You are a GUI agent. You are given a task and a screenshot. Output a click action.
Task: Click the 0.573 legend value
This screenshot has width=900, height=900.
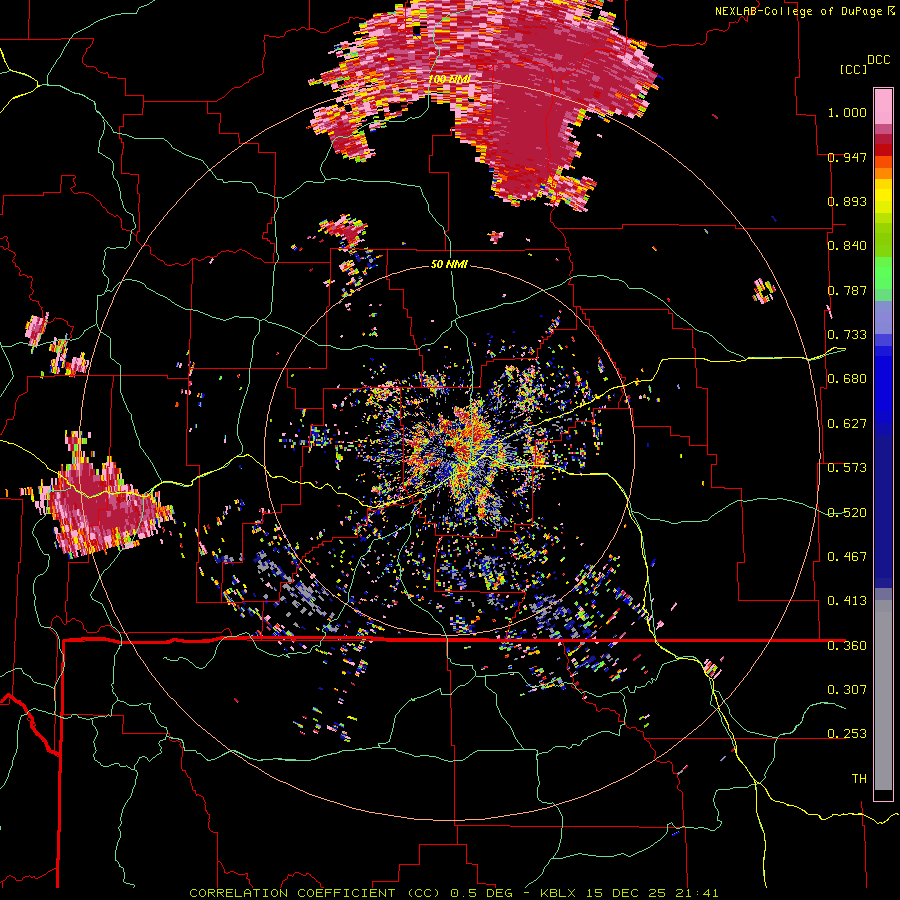point(847,468)
